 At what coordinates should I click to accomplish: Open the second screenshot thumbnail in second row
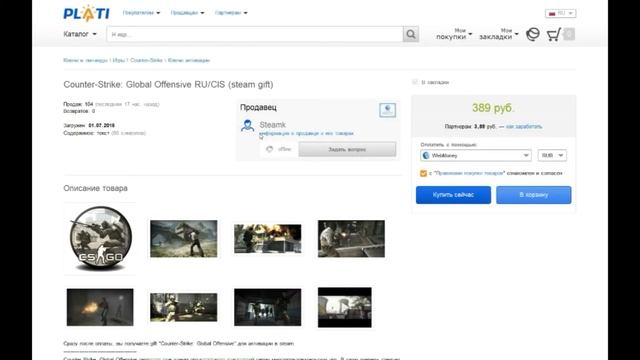coord(184,307)
